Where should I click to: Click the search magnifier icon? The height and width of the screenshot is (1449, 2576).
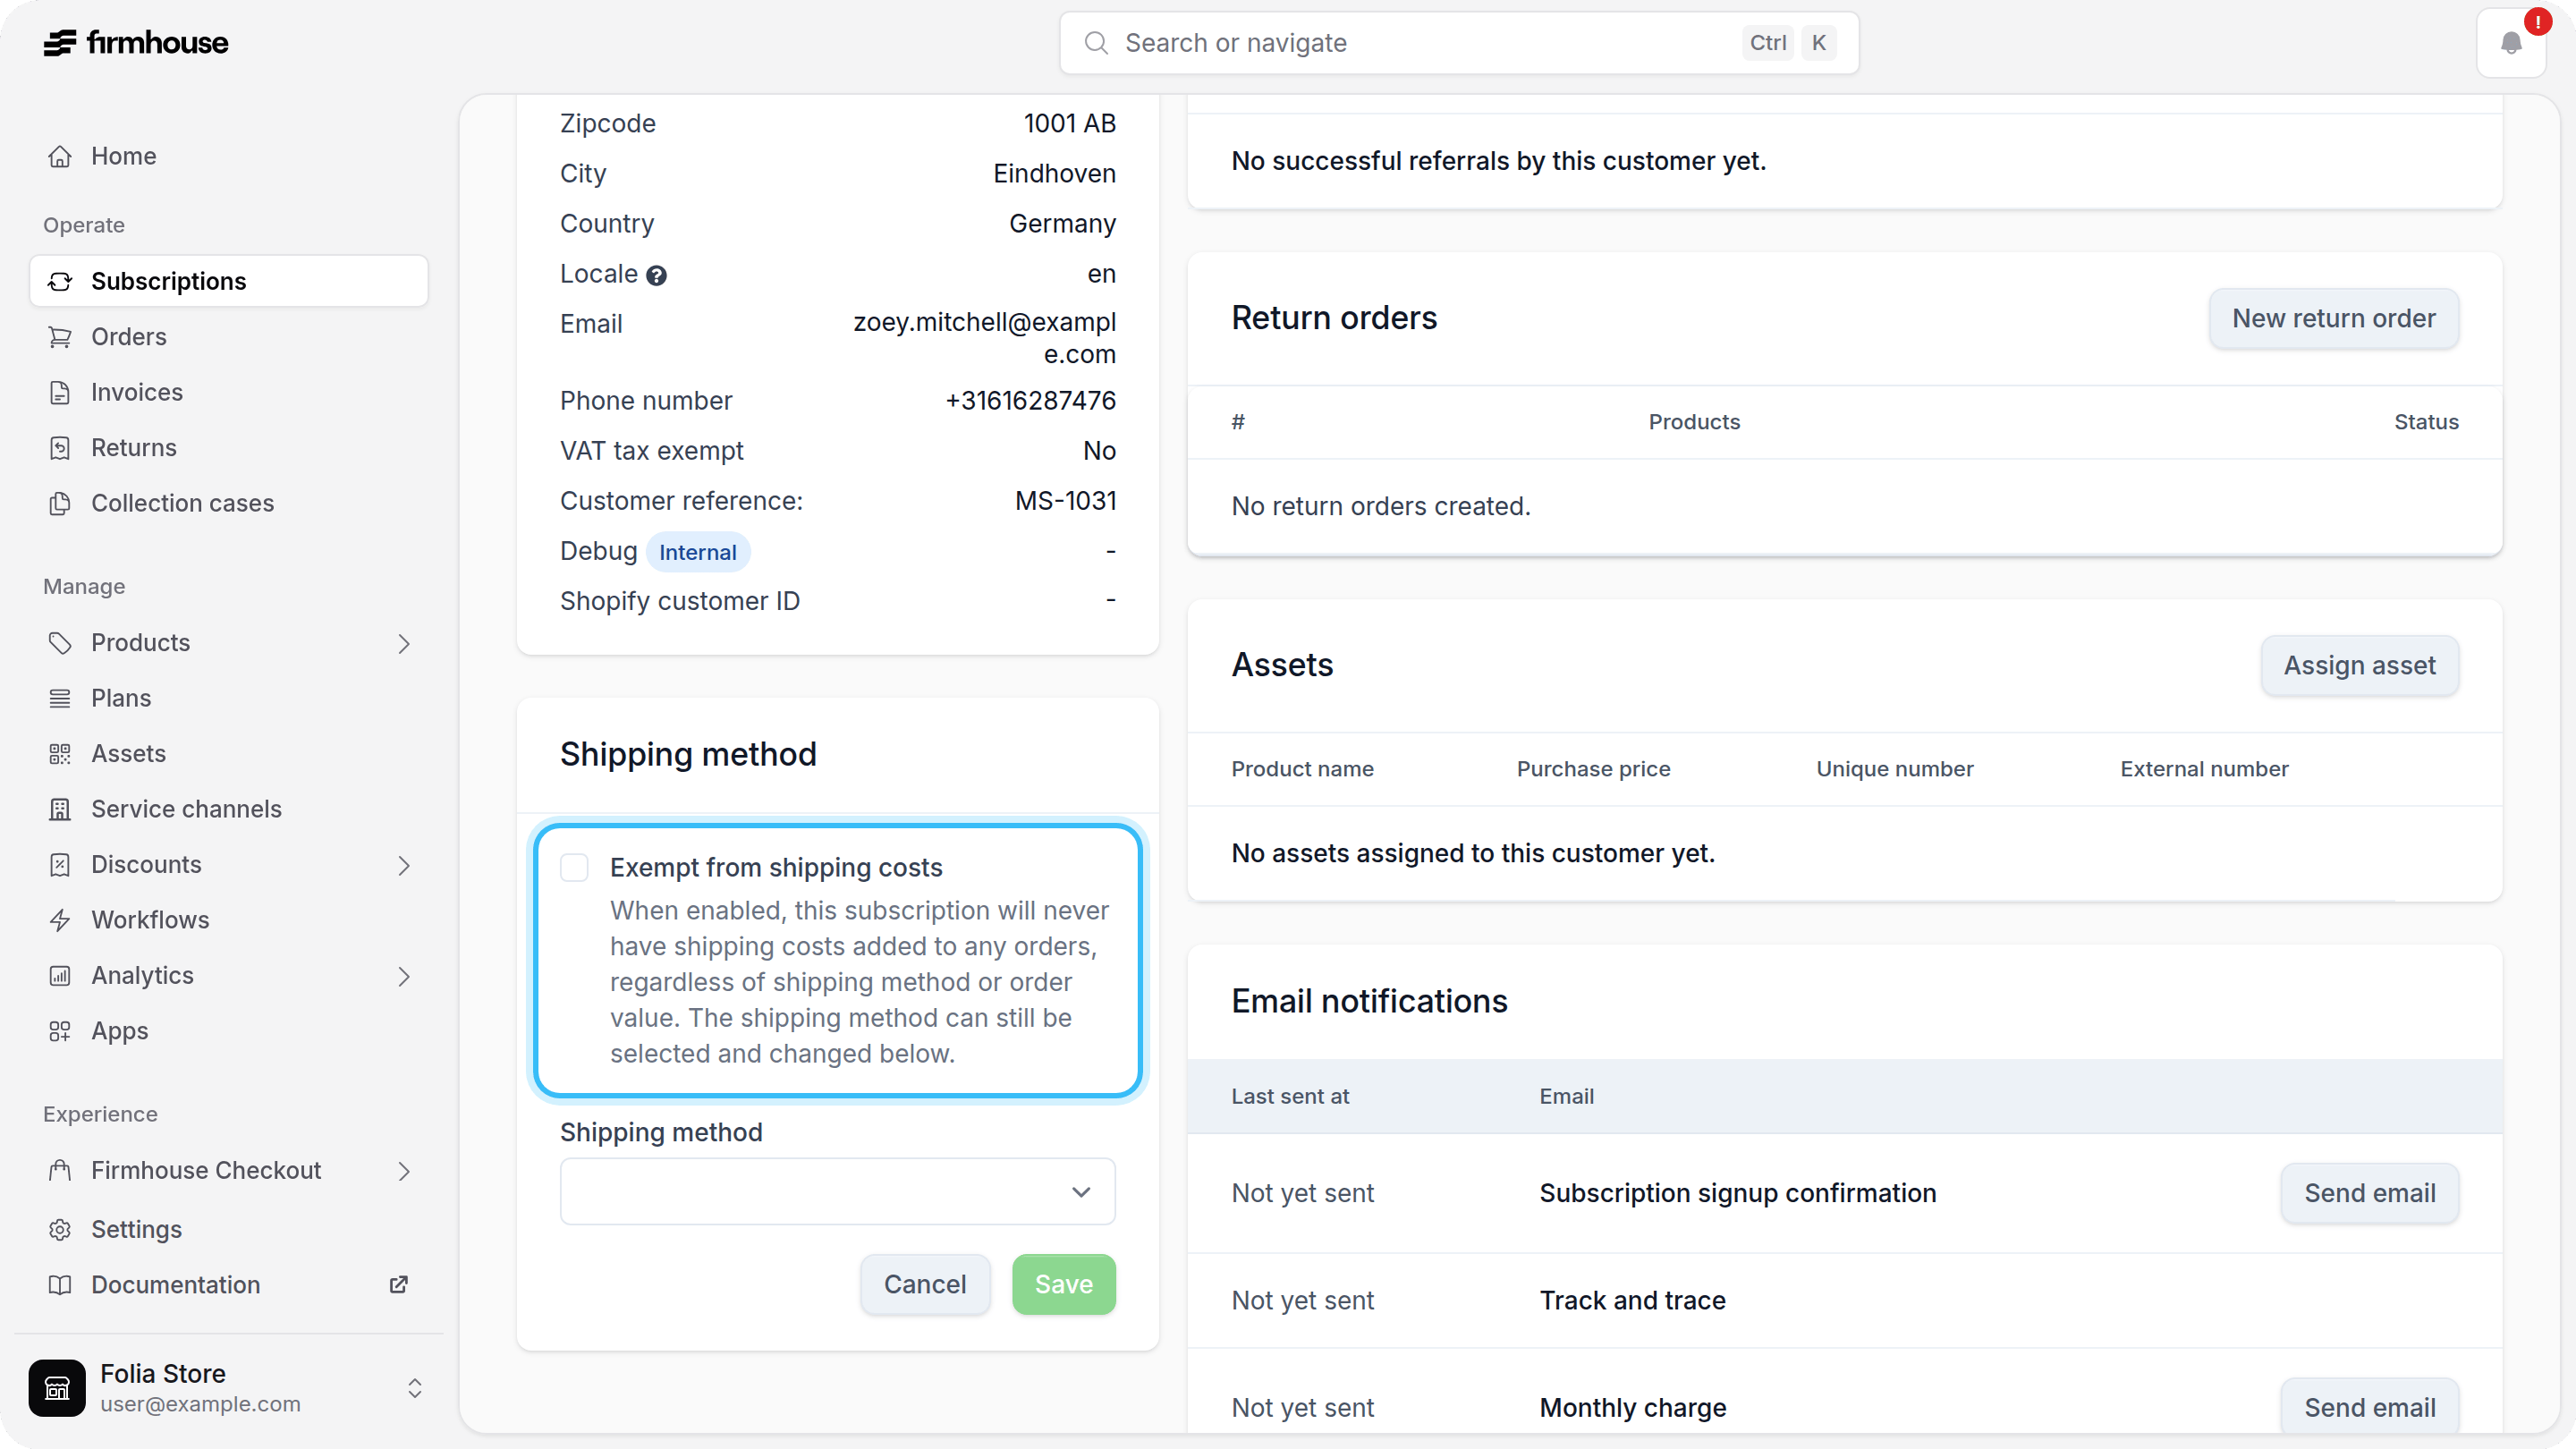pyautogui.click(x=1096, y=43)
